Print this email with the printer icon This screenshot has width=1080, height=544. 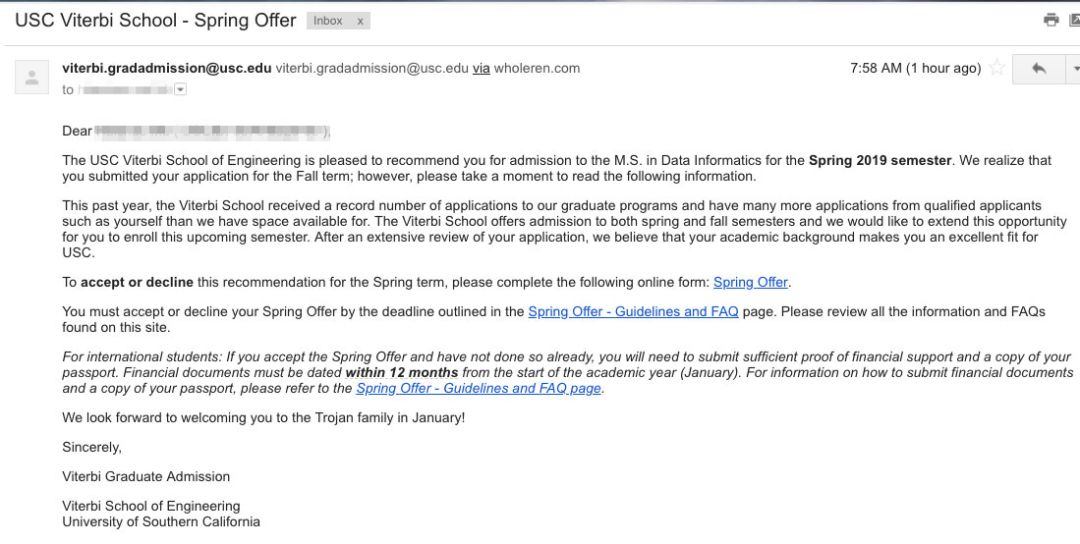1051,20
